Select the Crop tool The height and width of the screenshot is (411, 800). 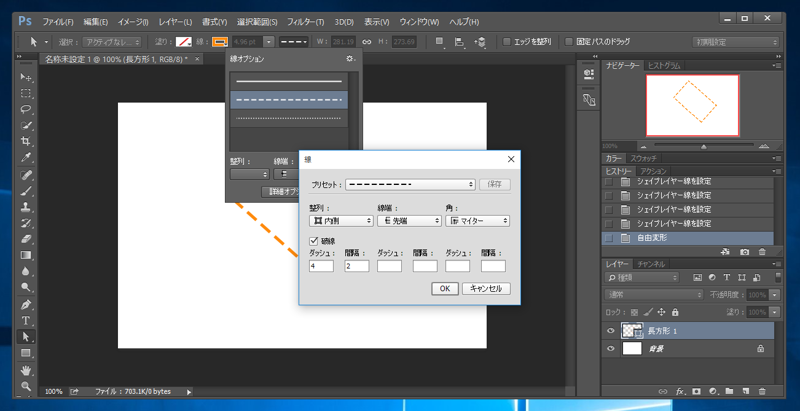click(x=26, y=141)
